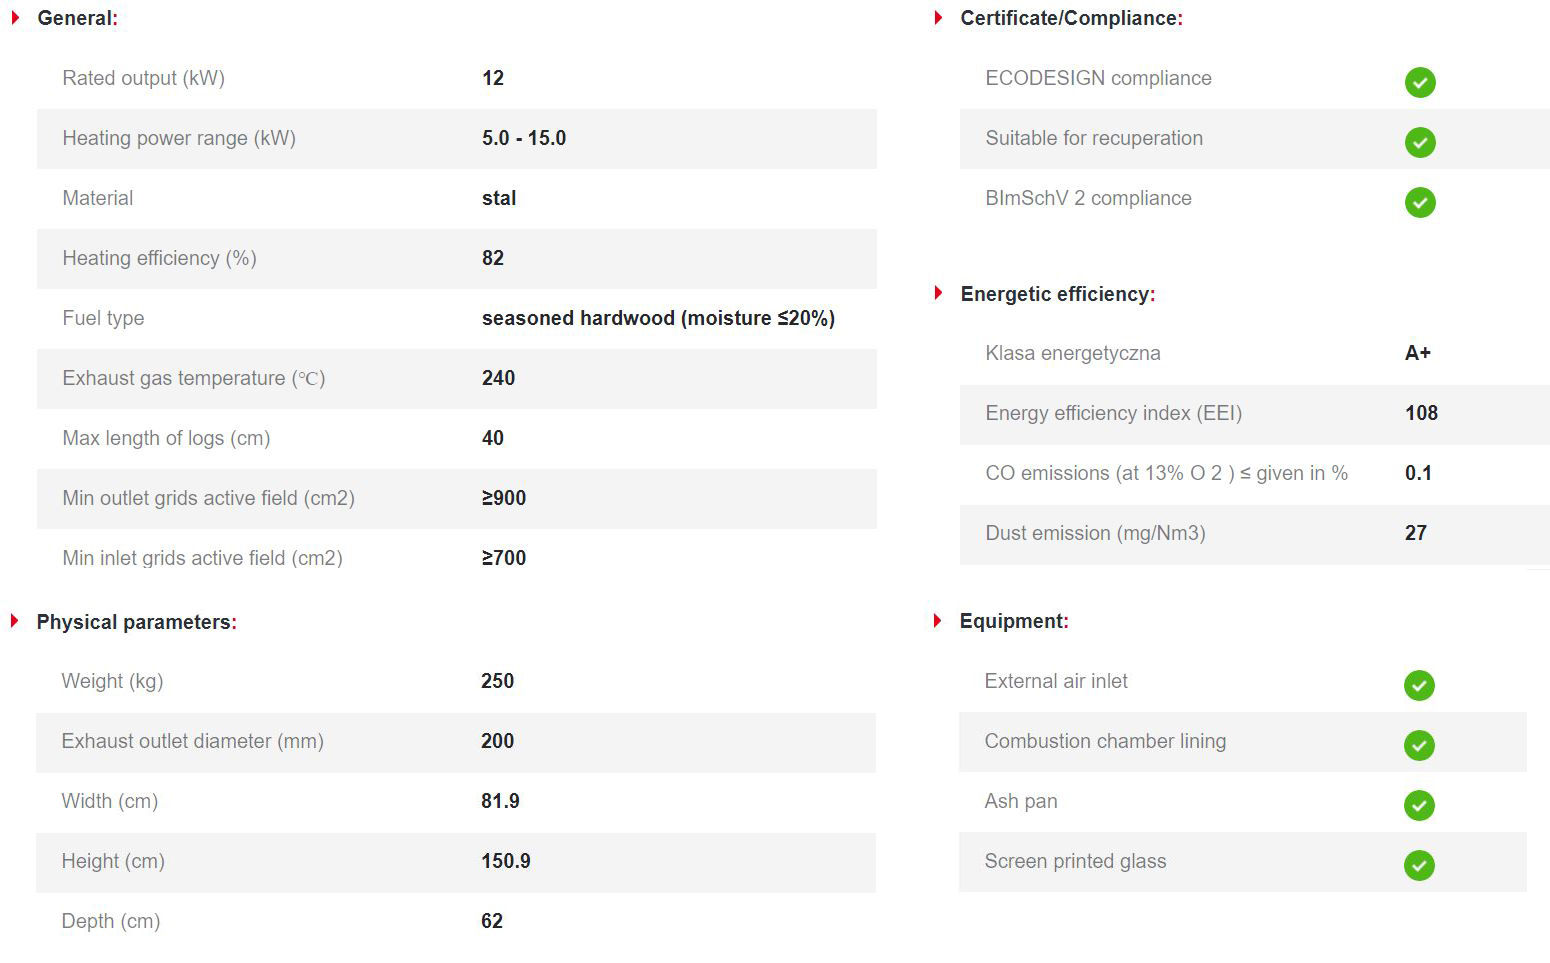1550x963 pixels.
Task: Click the red arrow beside Energetic efficiency
Action: pos(938,293)
